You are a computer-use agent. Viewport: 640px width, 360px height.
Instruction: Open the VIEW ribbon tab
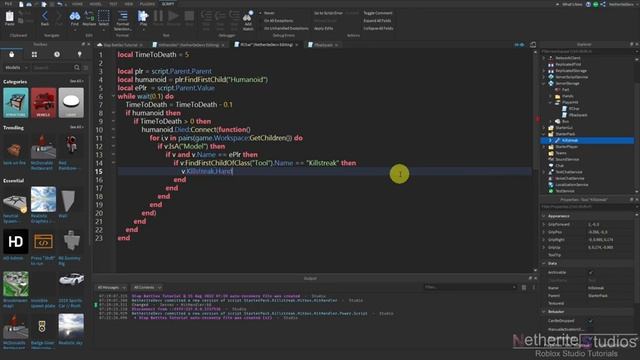[129, 4]
